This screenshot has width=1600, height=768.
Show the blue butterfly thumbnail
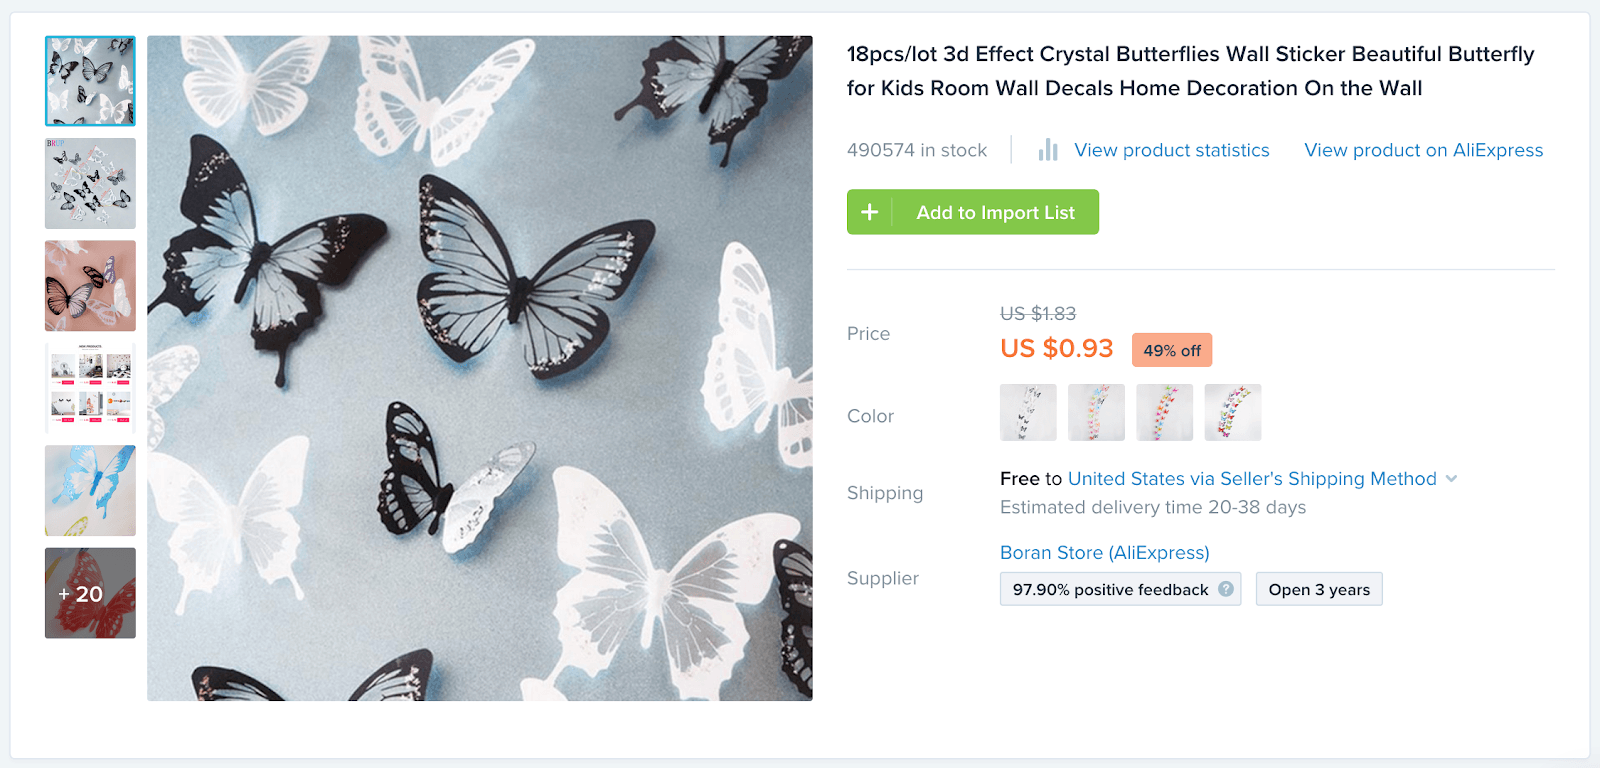[90, 490]
